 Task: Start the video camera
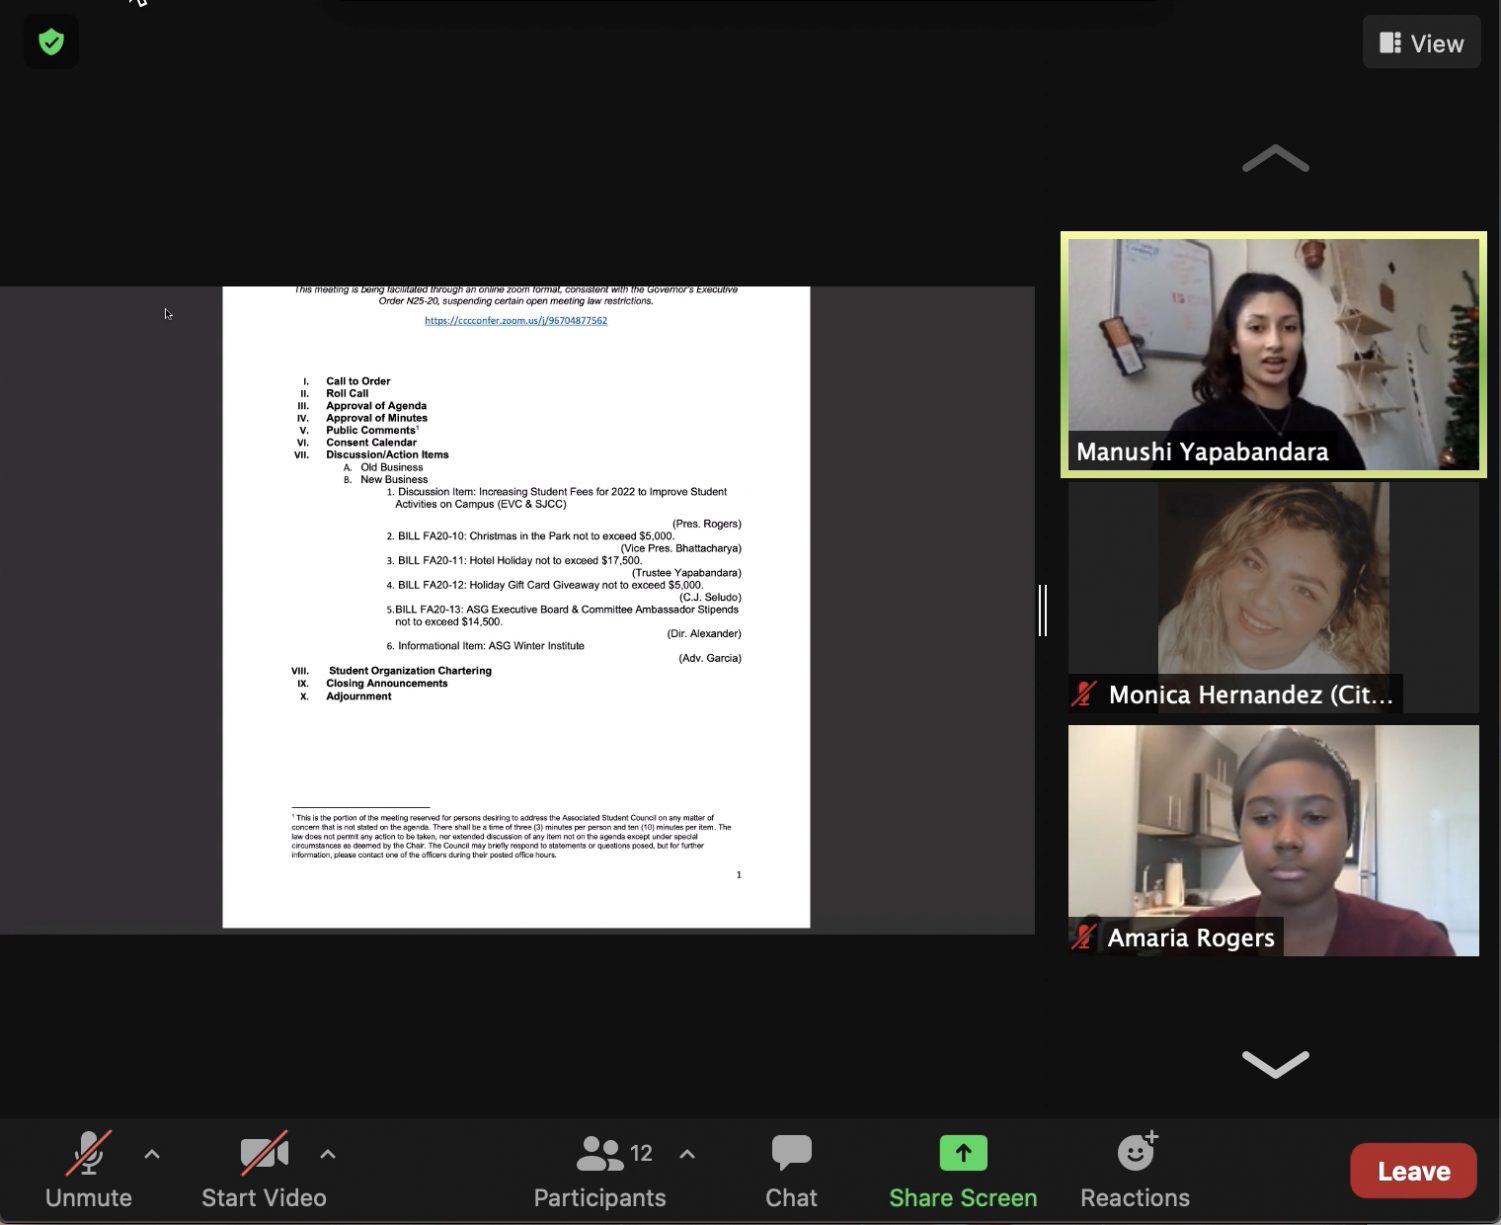coord(264,1170)
